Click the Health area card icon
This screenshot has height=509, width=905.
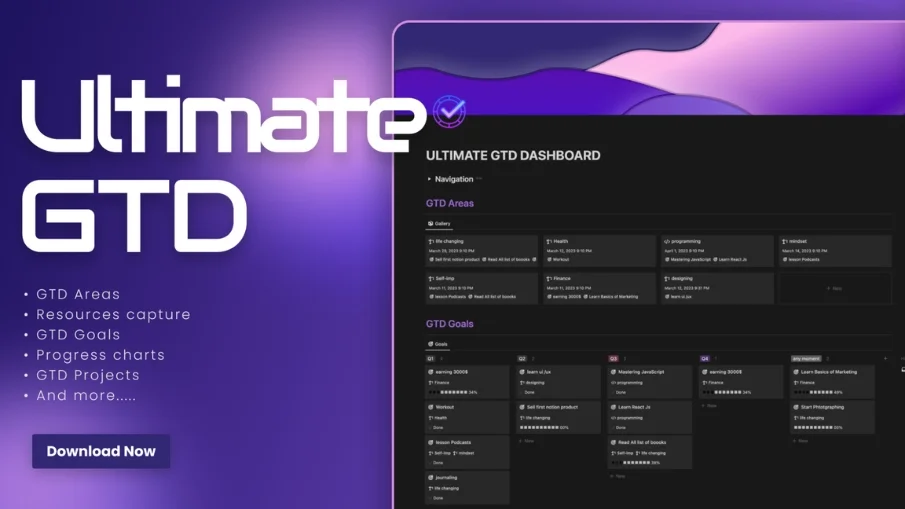pos(549,241)
